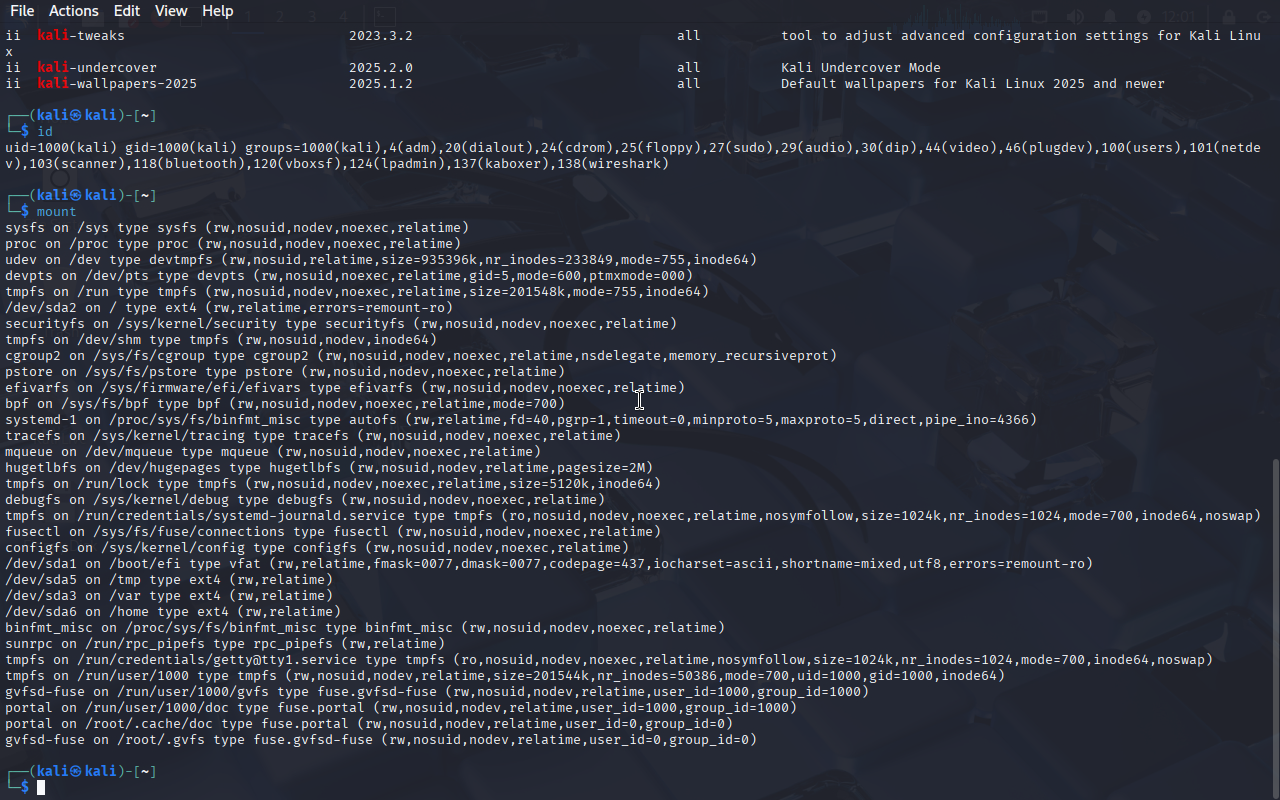Click the 'gvfsd-fuse on /root/.gvfs' line

point(381,740)
